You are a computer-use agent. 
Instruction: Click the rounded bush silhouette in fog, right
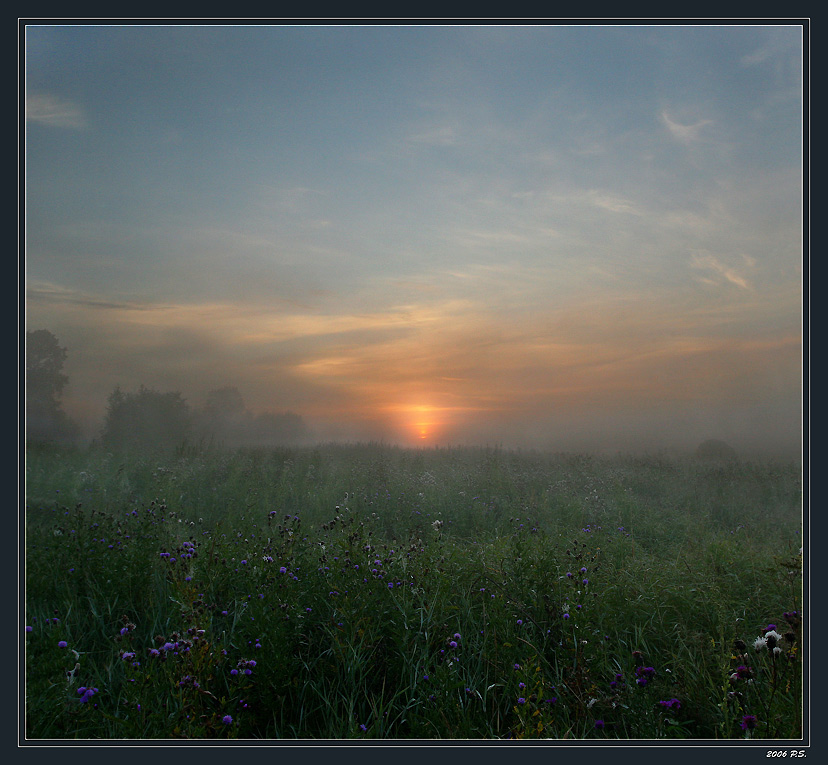point(714,451)
